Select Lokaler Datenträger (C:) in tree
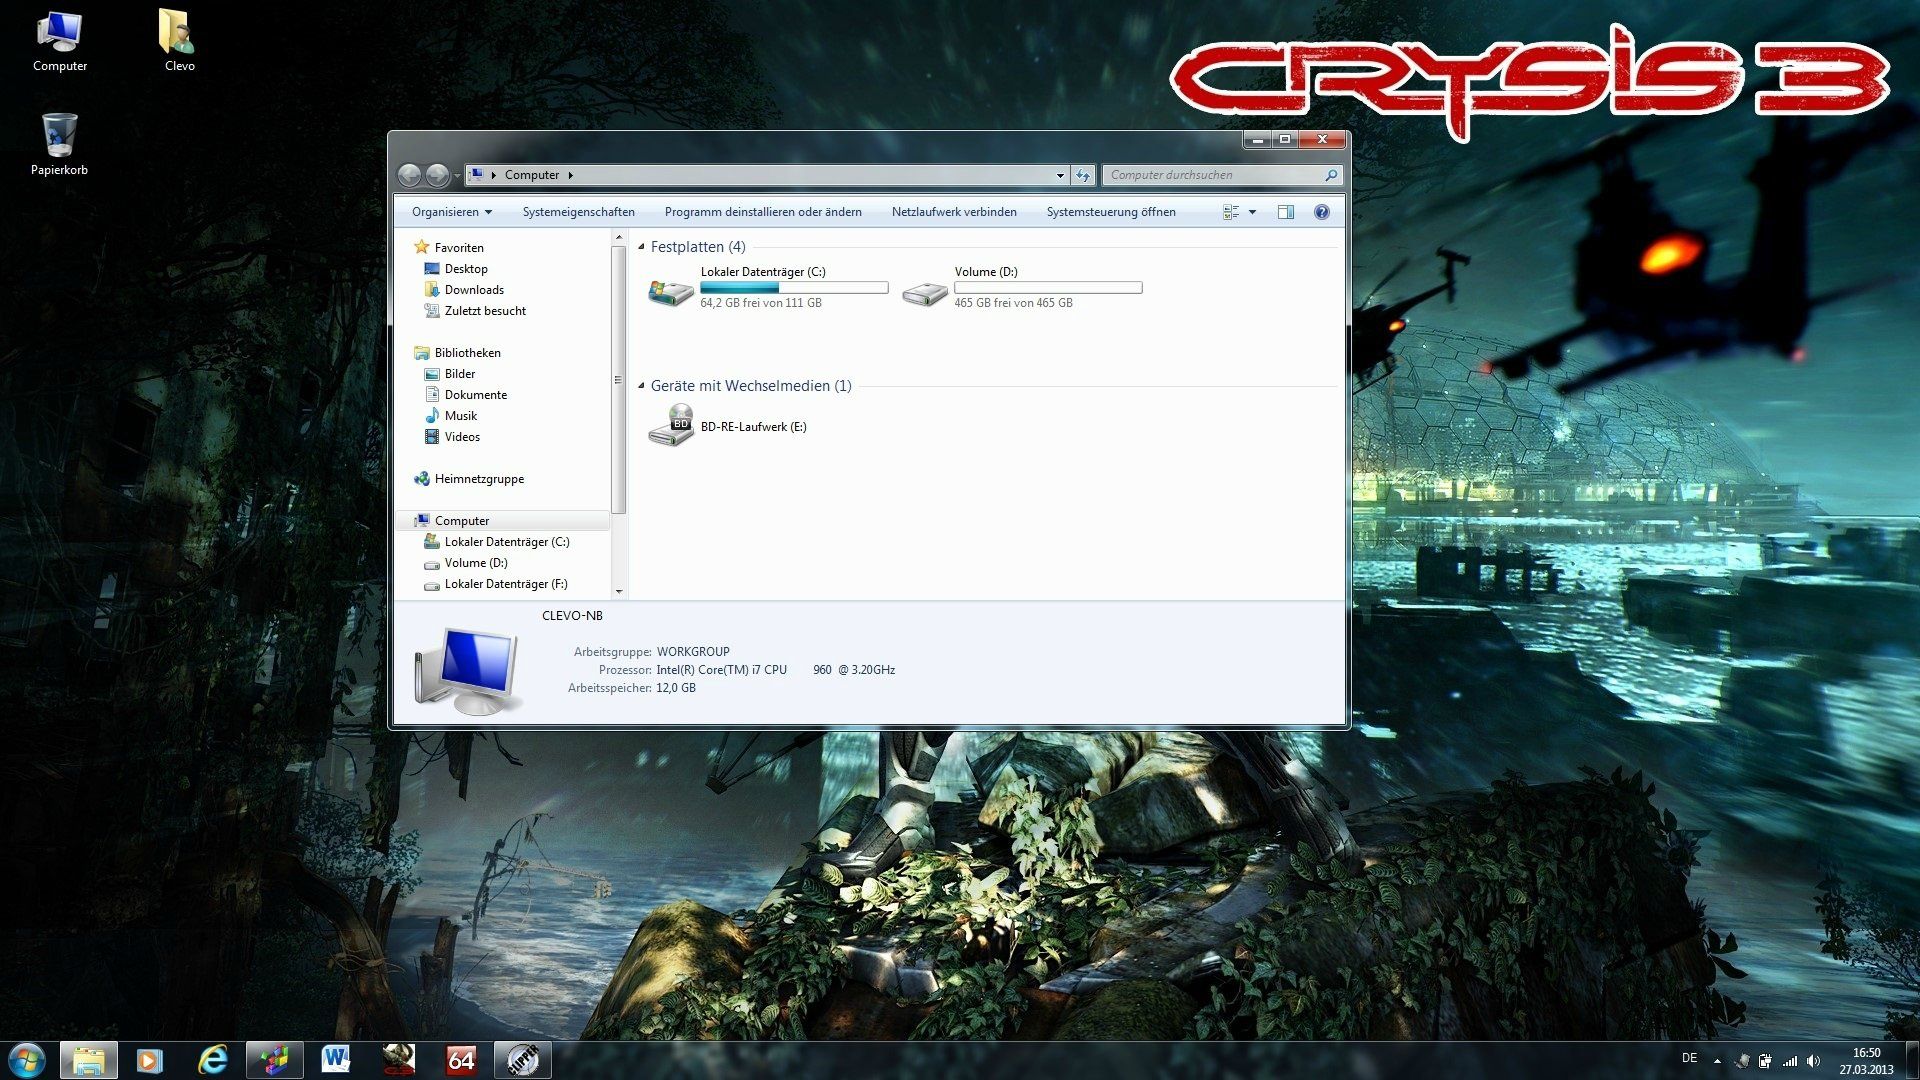The height and width of the screenshot is (1080, 1920). click(x=507, y=542)
